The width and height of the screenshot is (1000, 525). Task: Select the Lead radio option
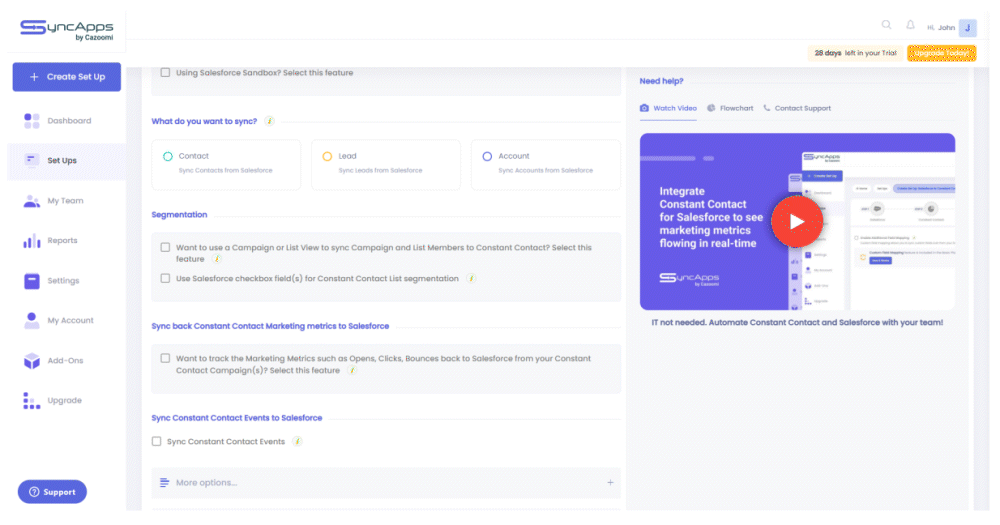tap(327, 156)
